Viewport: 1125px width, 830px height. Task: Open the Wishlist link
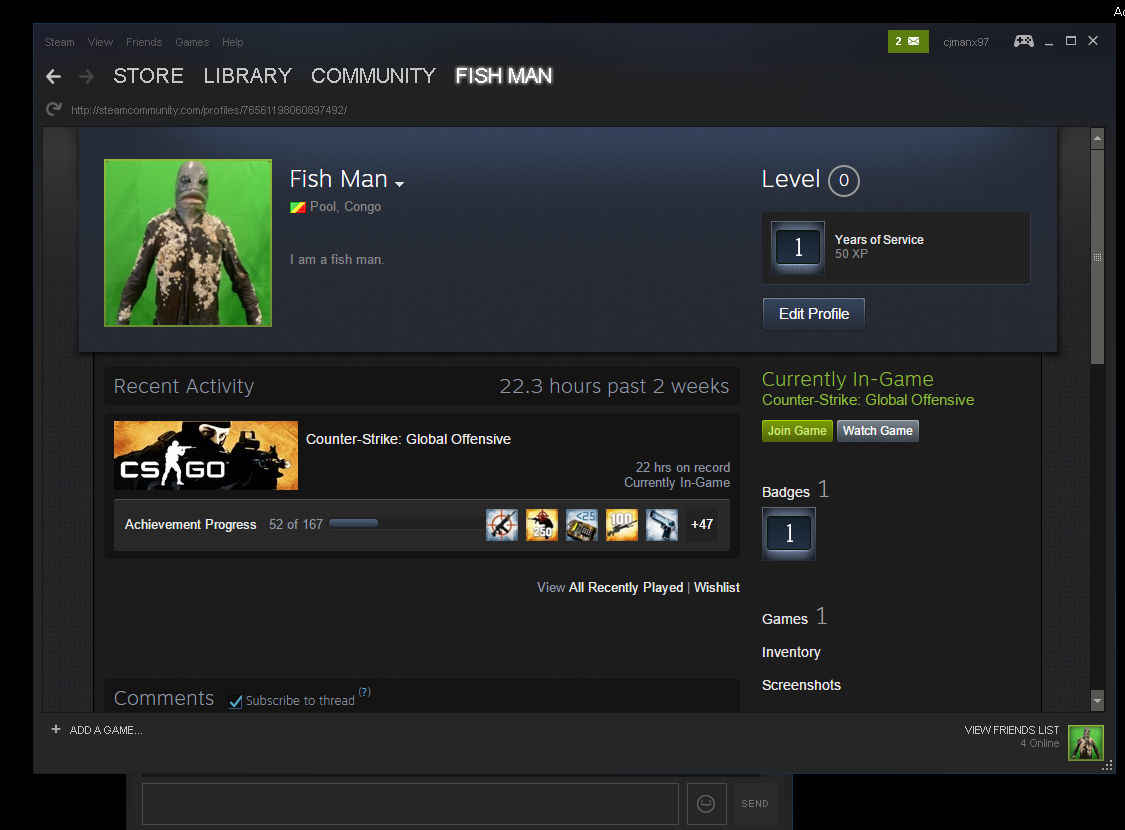[x=717, y=588]
